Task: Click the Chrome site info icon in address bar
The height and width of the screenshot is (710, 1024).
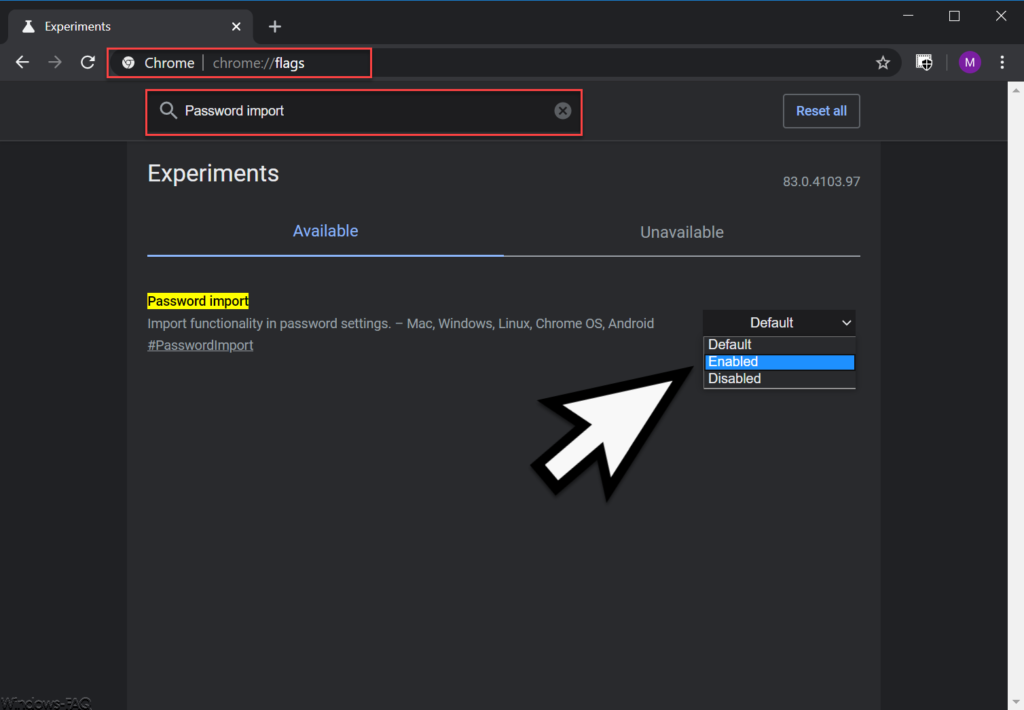Action: (x=129, y=63)
